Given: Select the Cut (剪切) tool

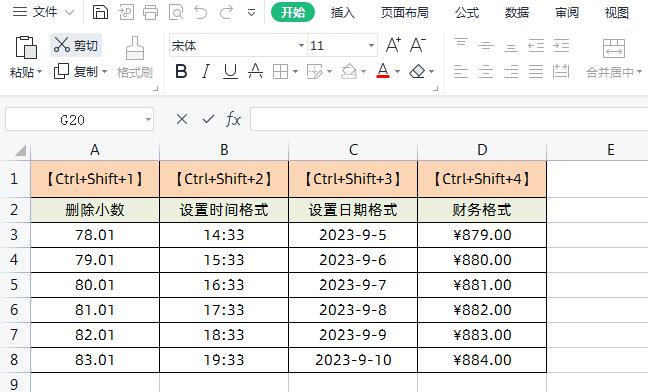Looking at the screenshot, I should pyautogui.click(x=76, y=45).
